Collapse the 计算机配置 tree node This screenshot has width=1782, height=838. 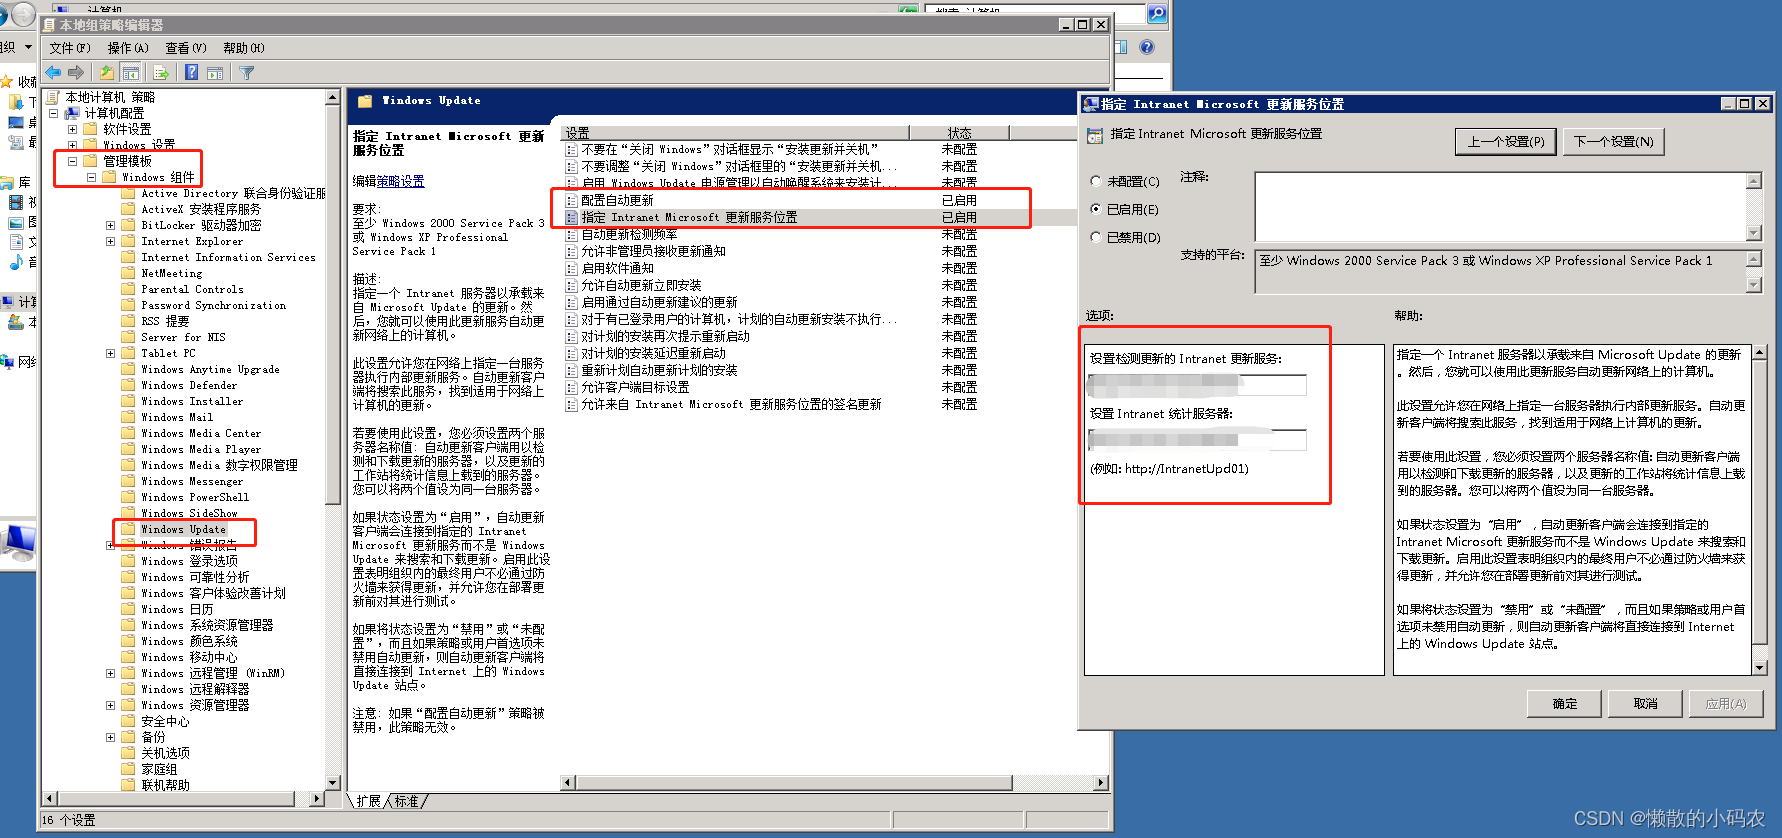[54, 113]
